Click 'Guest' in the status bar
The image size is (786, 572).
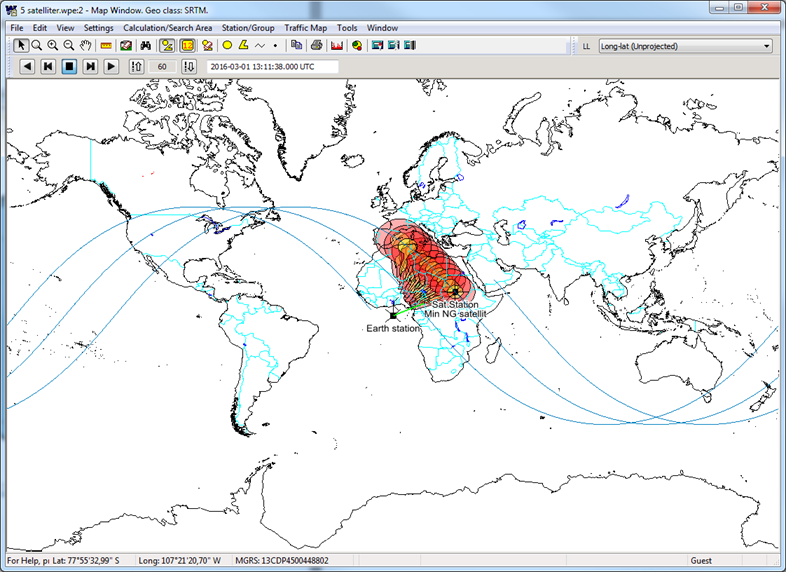[701, 560]
